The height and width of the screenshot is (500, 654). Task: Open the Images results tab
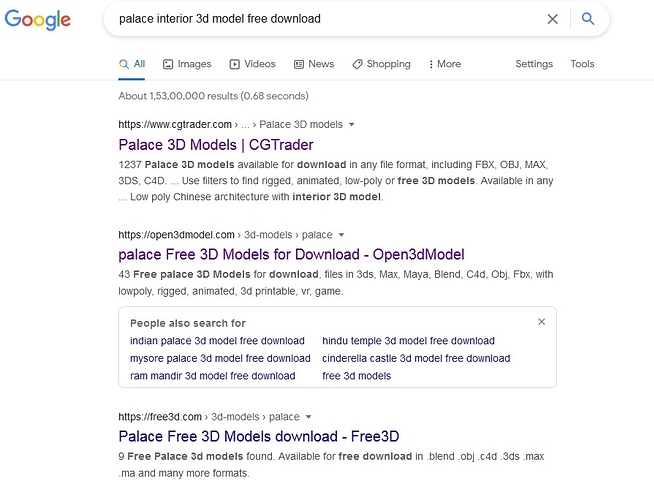tap(186, 64)
